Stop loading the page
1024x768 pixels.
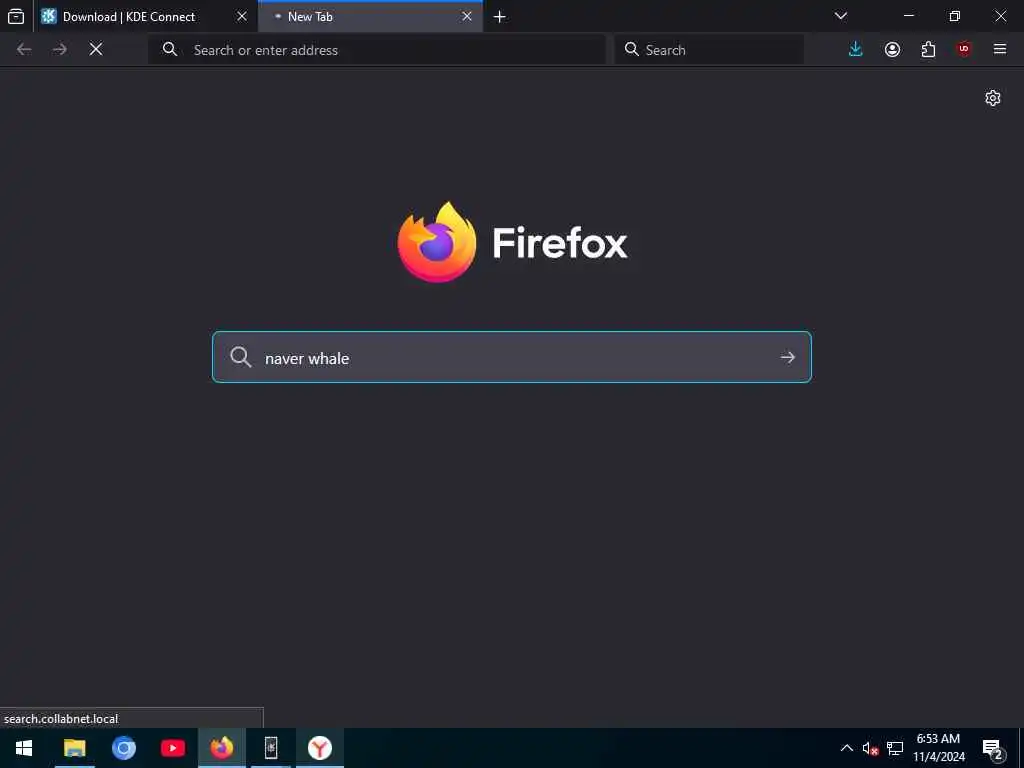coord(96,50)
